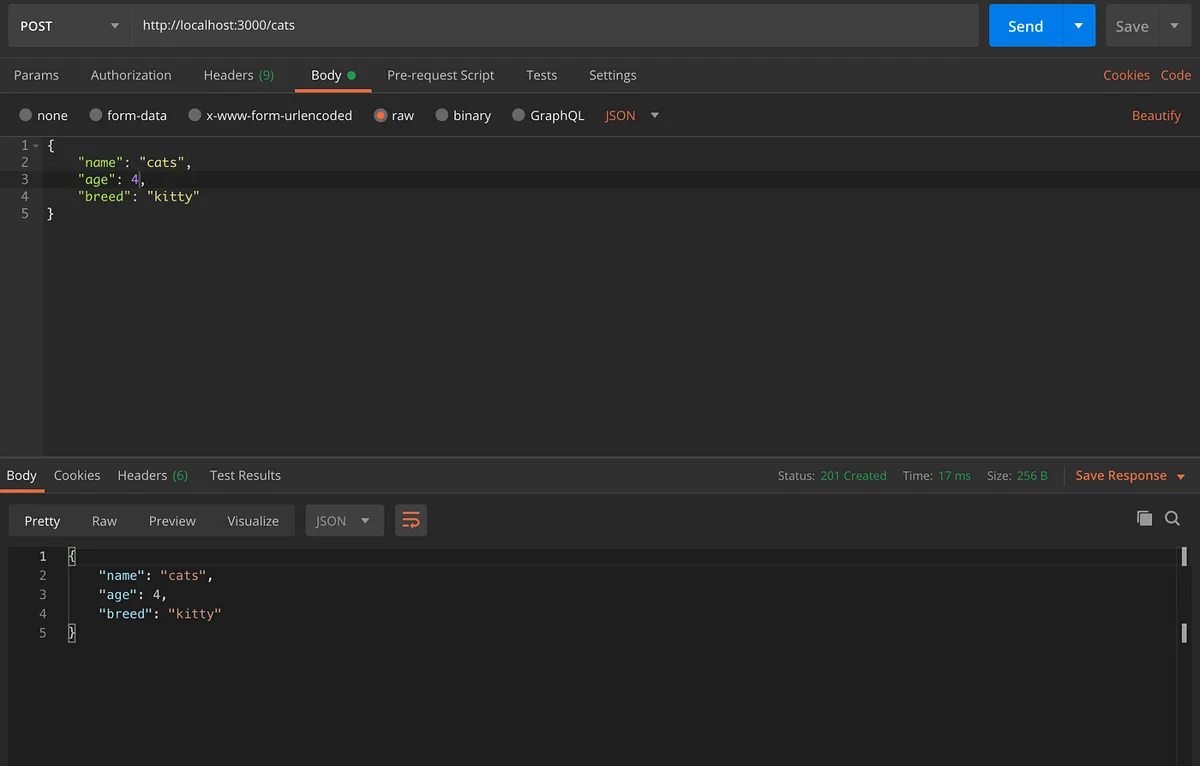Viewport: 1200px width, 766px height.
Task: Click the Beautify link
Action: pos(1156,116)
